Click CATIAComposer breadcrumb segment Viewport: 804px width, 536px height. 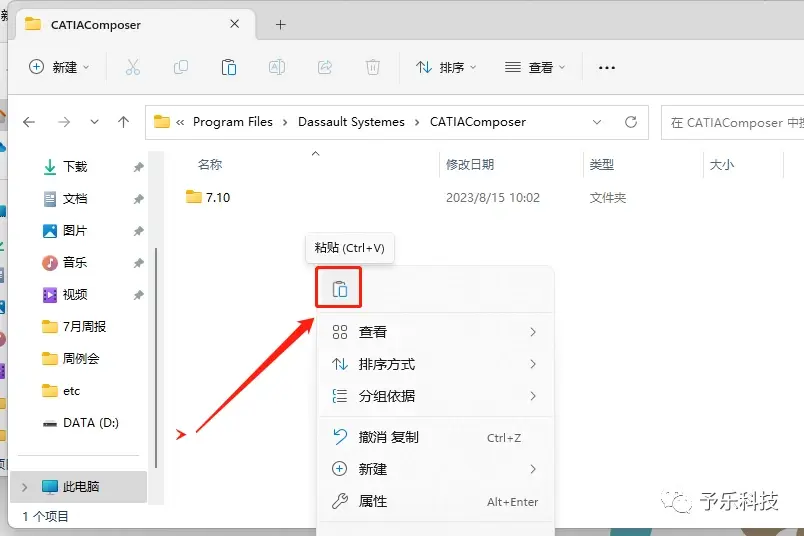coord(478,122)
